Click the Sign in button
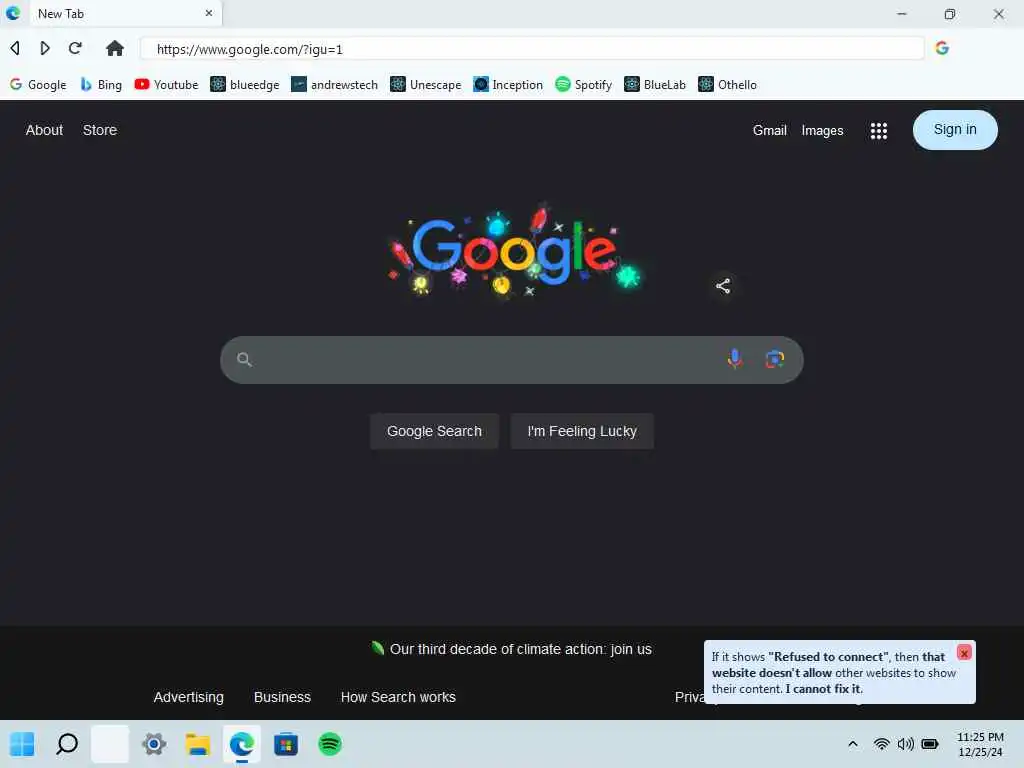The height and width of the screenshot is (768, 1024). 955,130
